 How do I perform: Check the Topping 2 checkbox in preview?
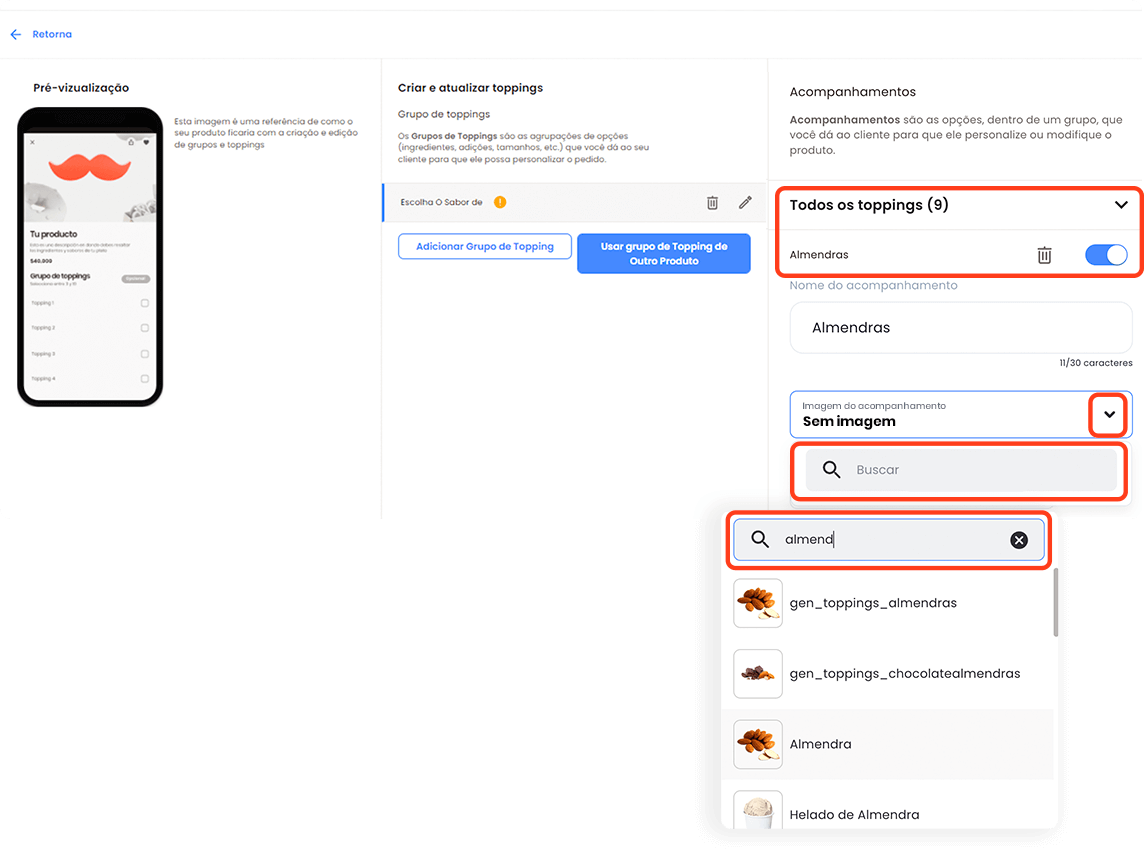[x=145, y=328]
